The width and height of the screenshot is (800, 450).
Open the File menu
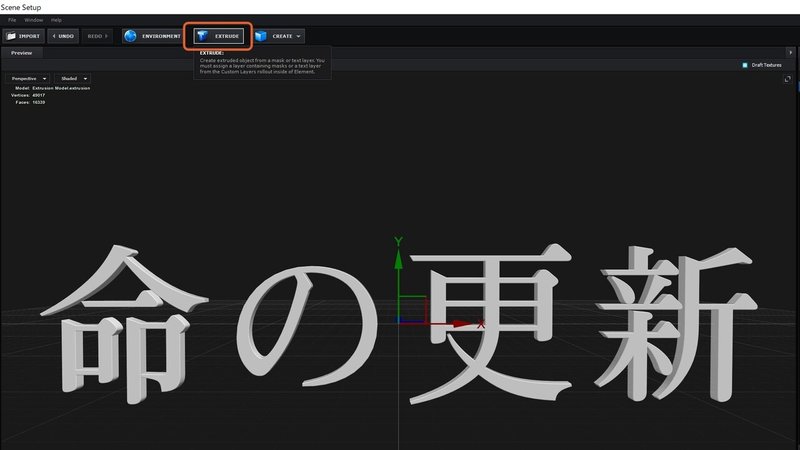click(12, 20)
